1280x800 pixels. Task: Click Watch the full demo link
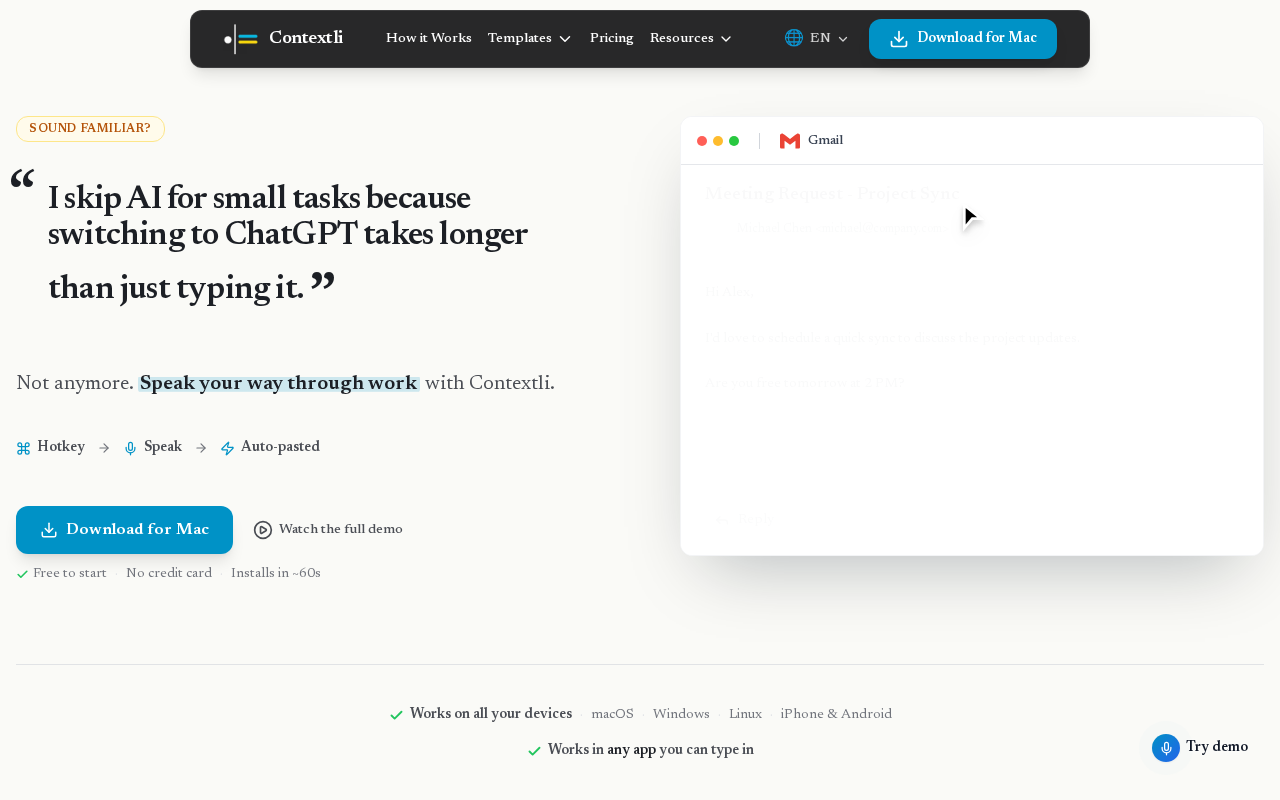(328, 530)
